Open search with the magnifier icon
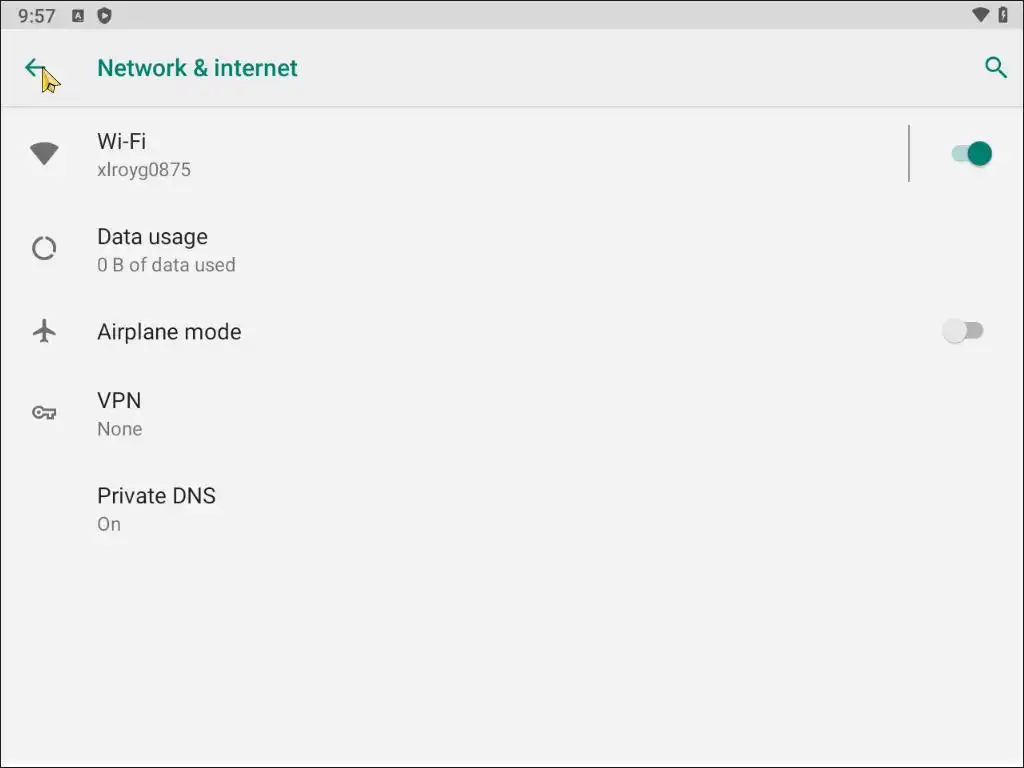 995,68
